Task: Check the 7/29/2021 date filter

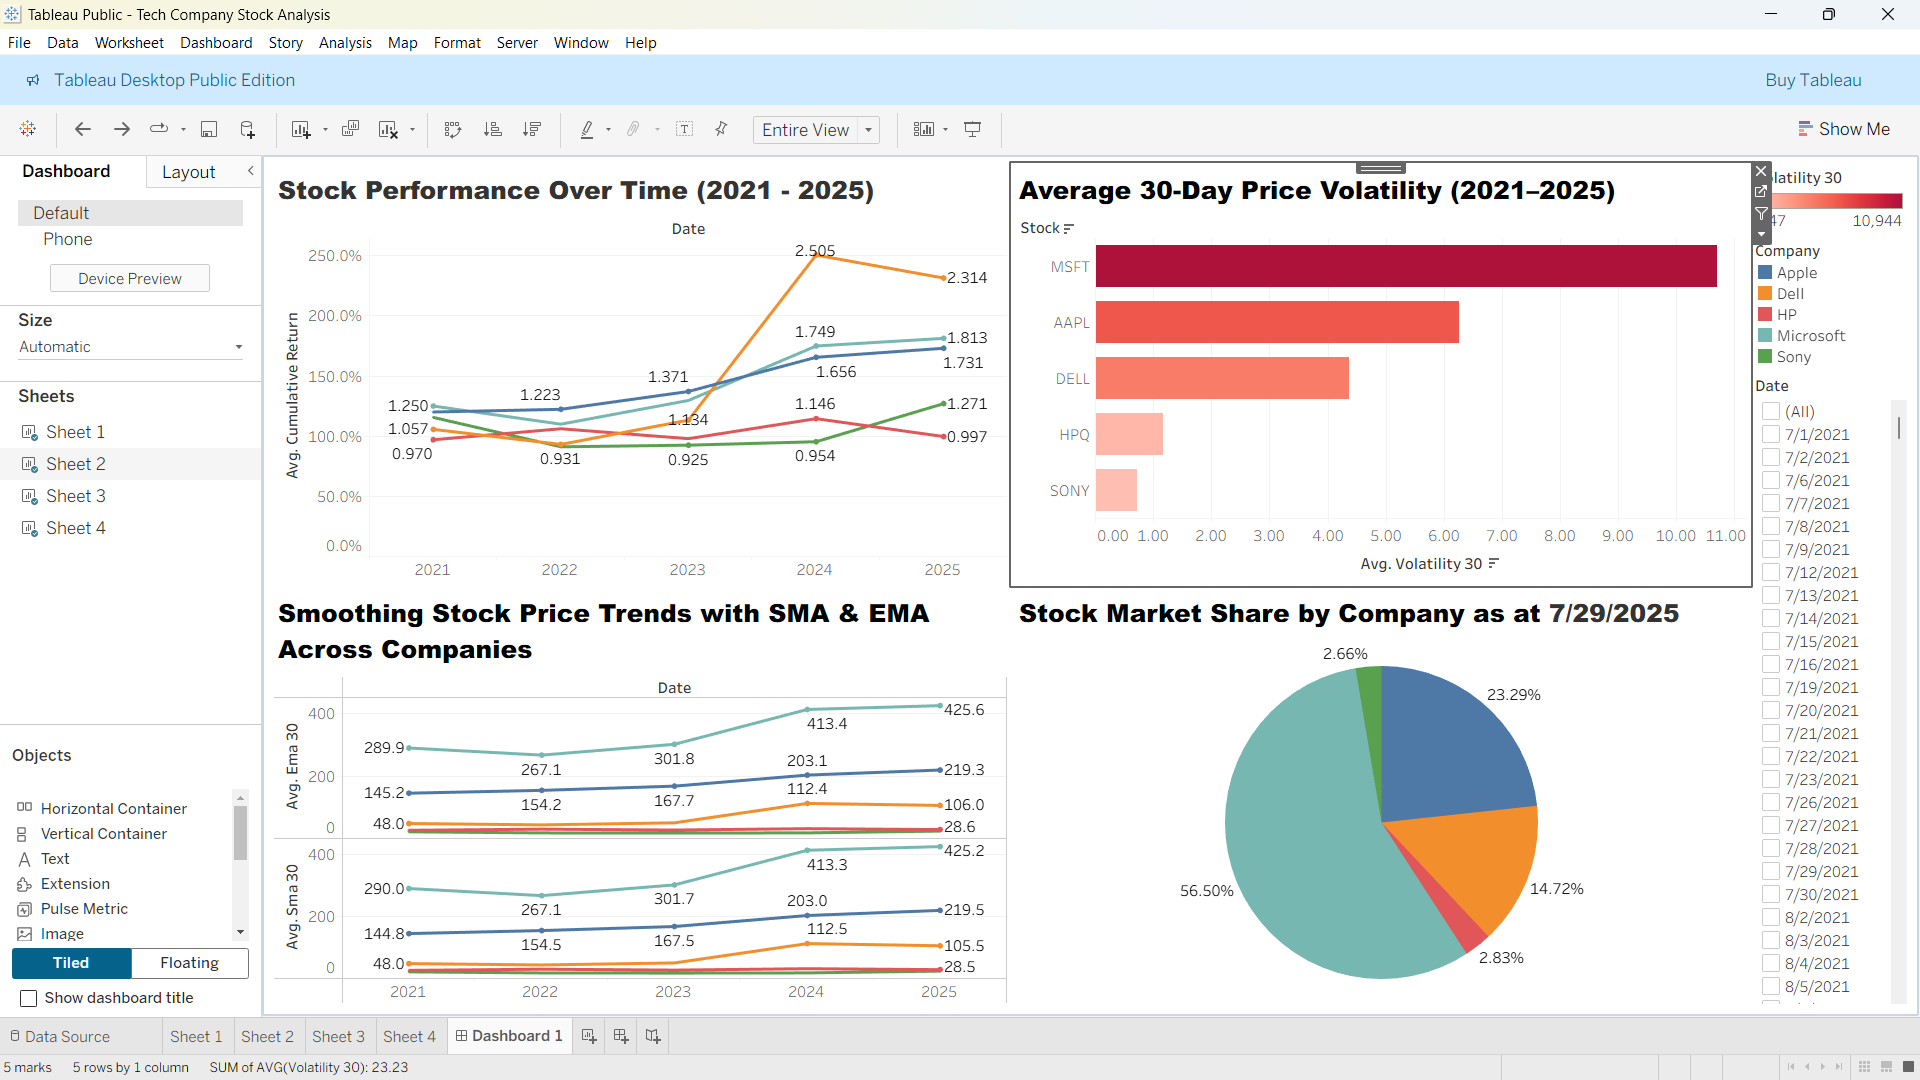Action: [1771, 871]
